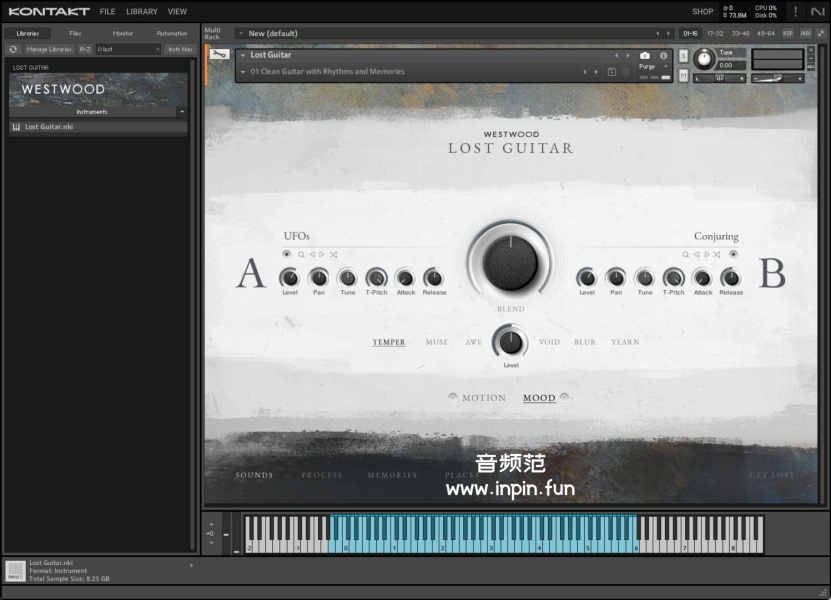
Task: Open the SHOP link
Action: (x=702, y=11)
